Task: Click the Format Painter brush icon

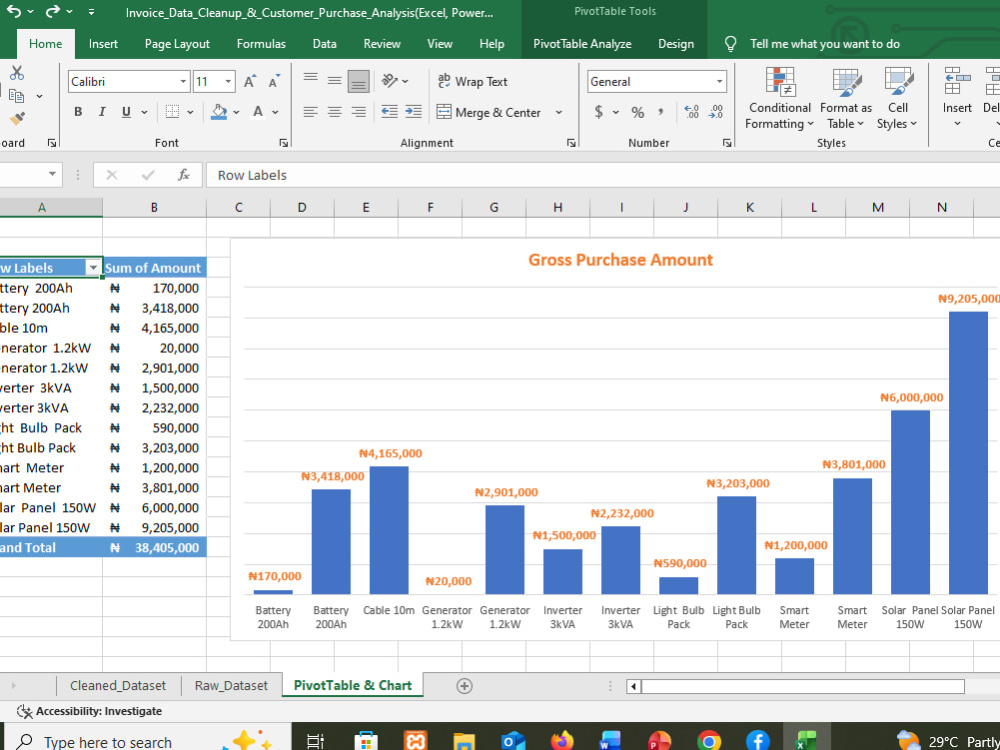Action: (17, 119)
